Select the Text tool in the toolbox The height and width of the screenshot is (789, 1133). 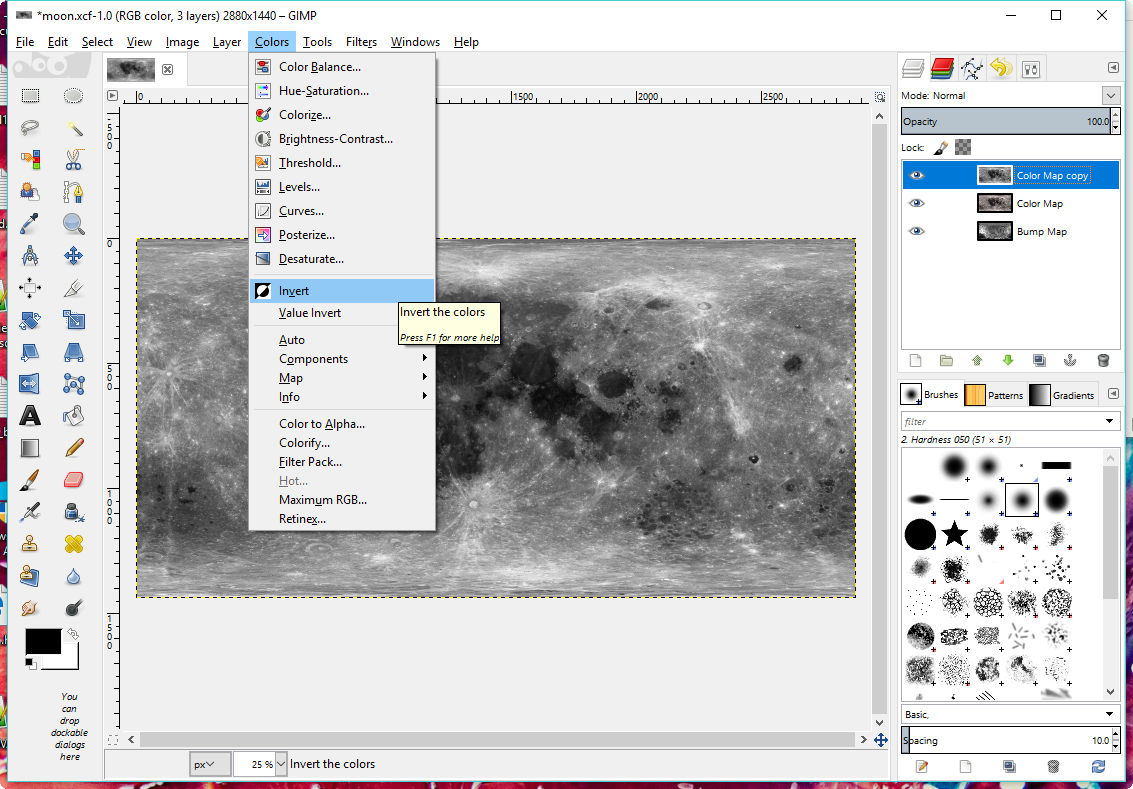click(30, 415)
